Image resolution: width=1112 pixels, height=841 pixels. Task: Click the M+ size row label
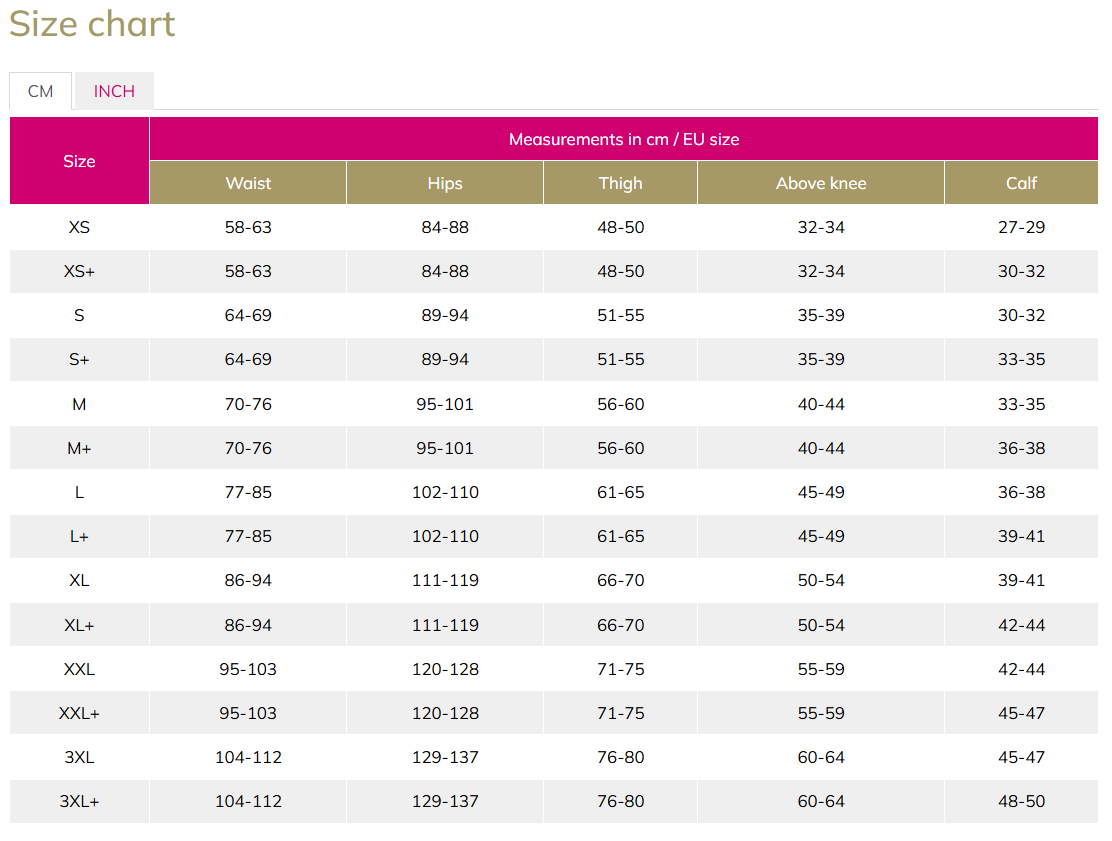pyautogui.click(x=79, y=448)
